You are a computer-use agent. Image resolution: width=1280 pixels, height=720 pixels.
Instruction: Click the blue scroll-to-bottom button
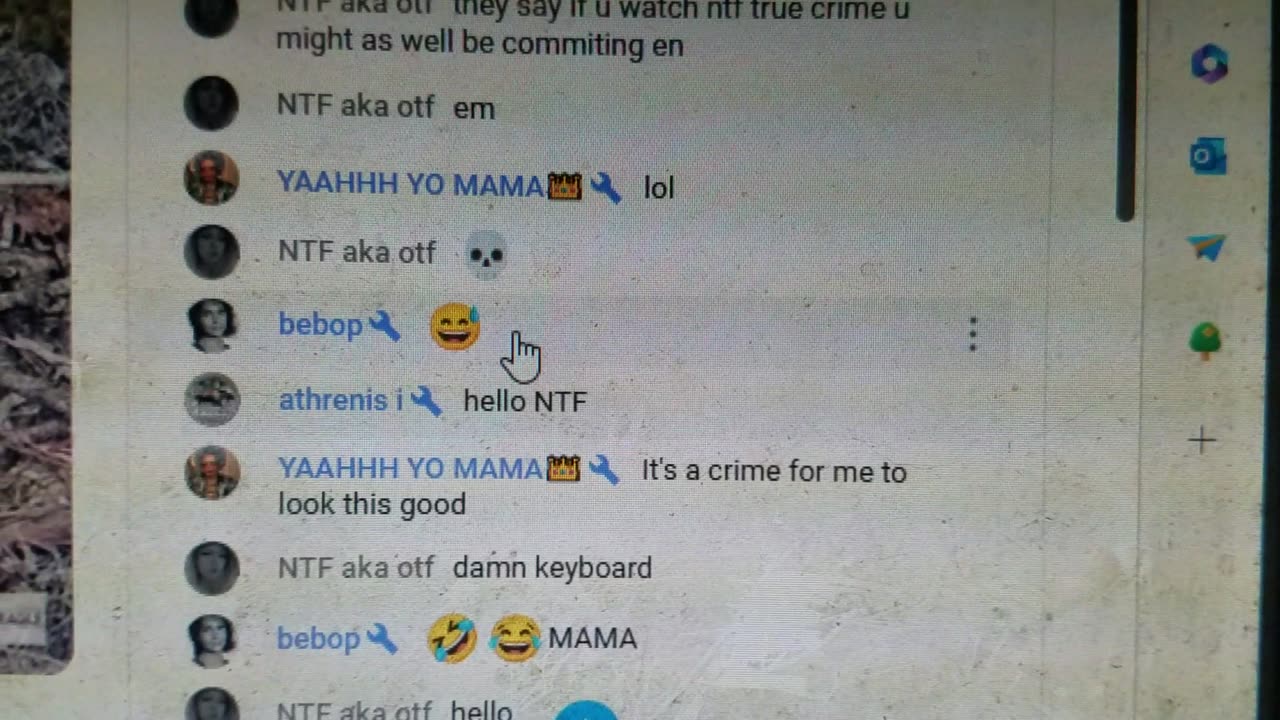[x=586, y=711]
